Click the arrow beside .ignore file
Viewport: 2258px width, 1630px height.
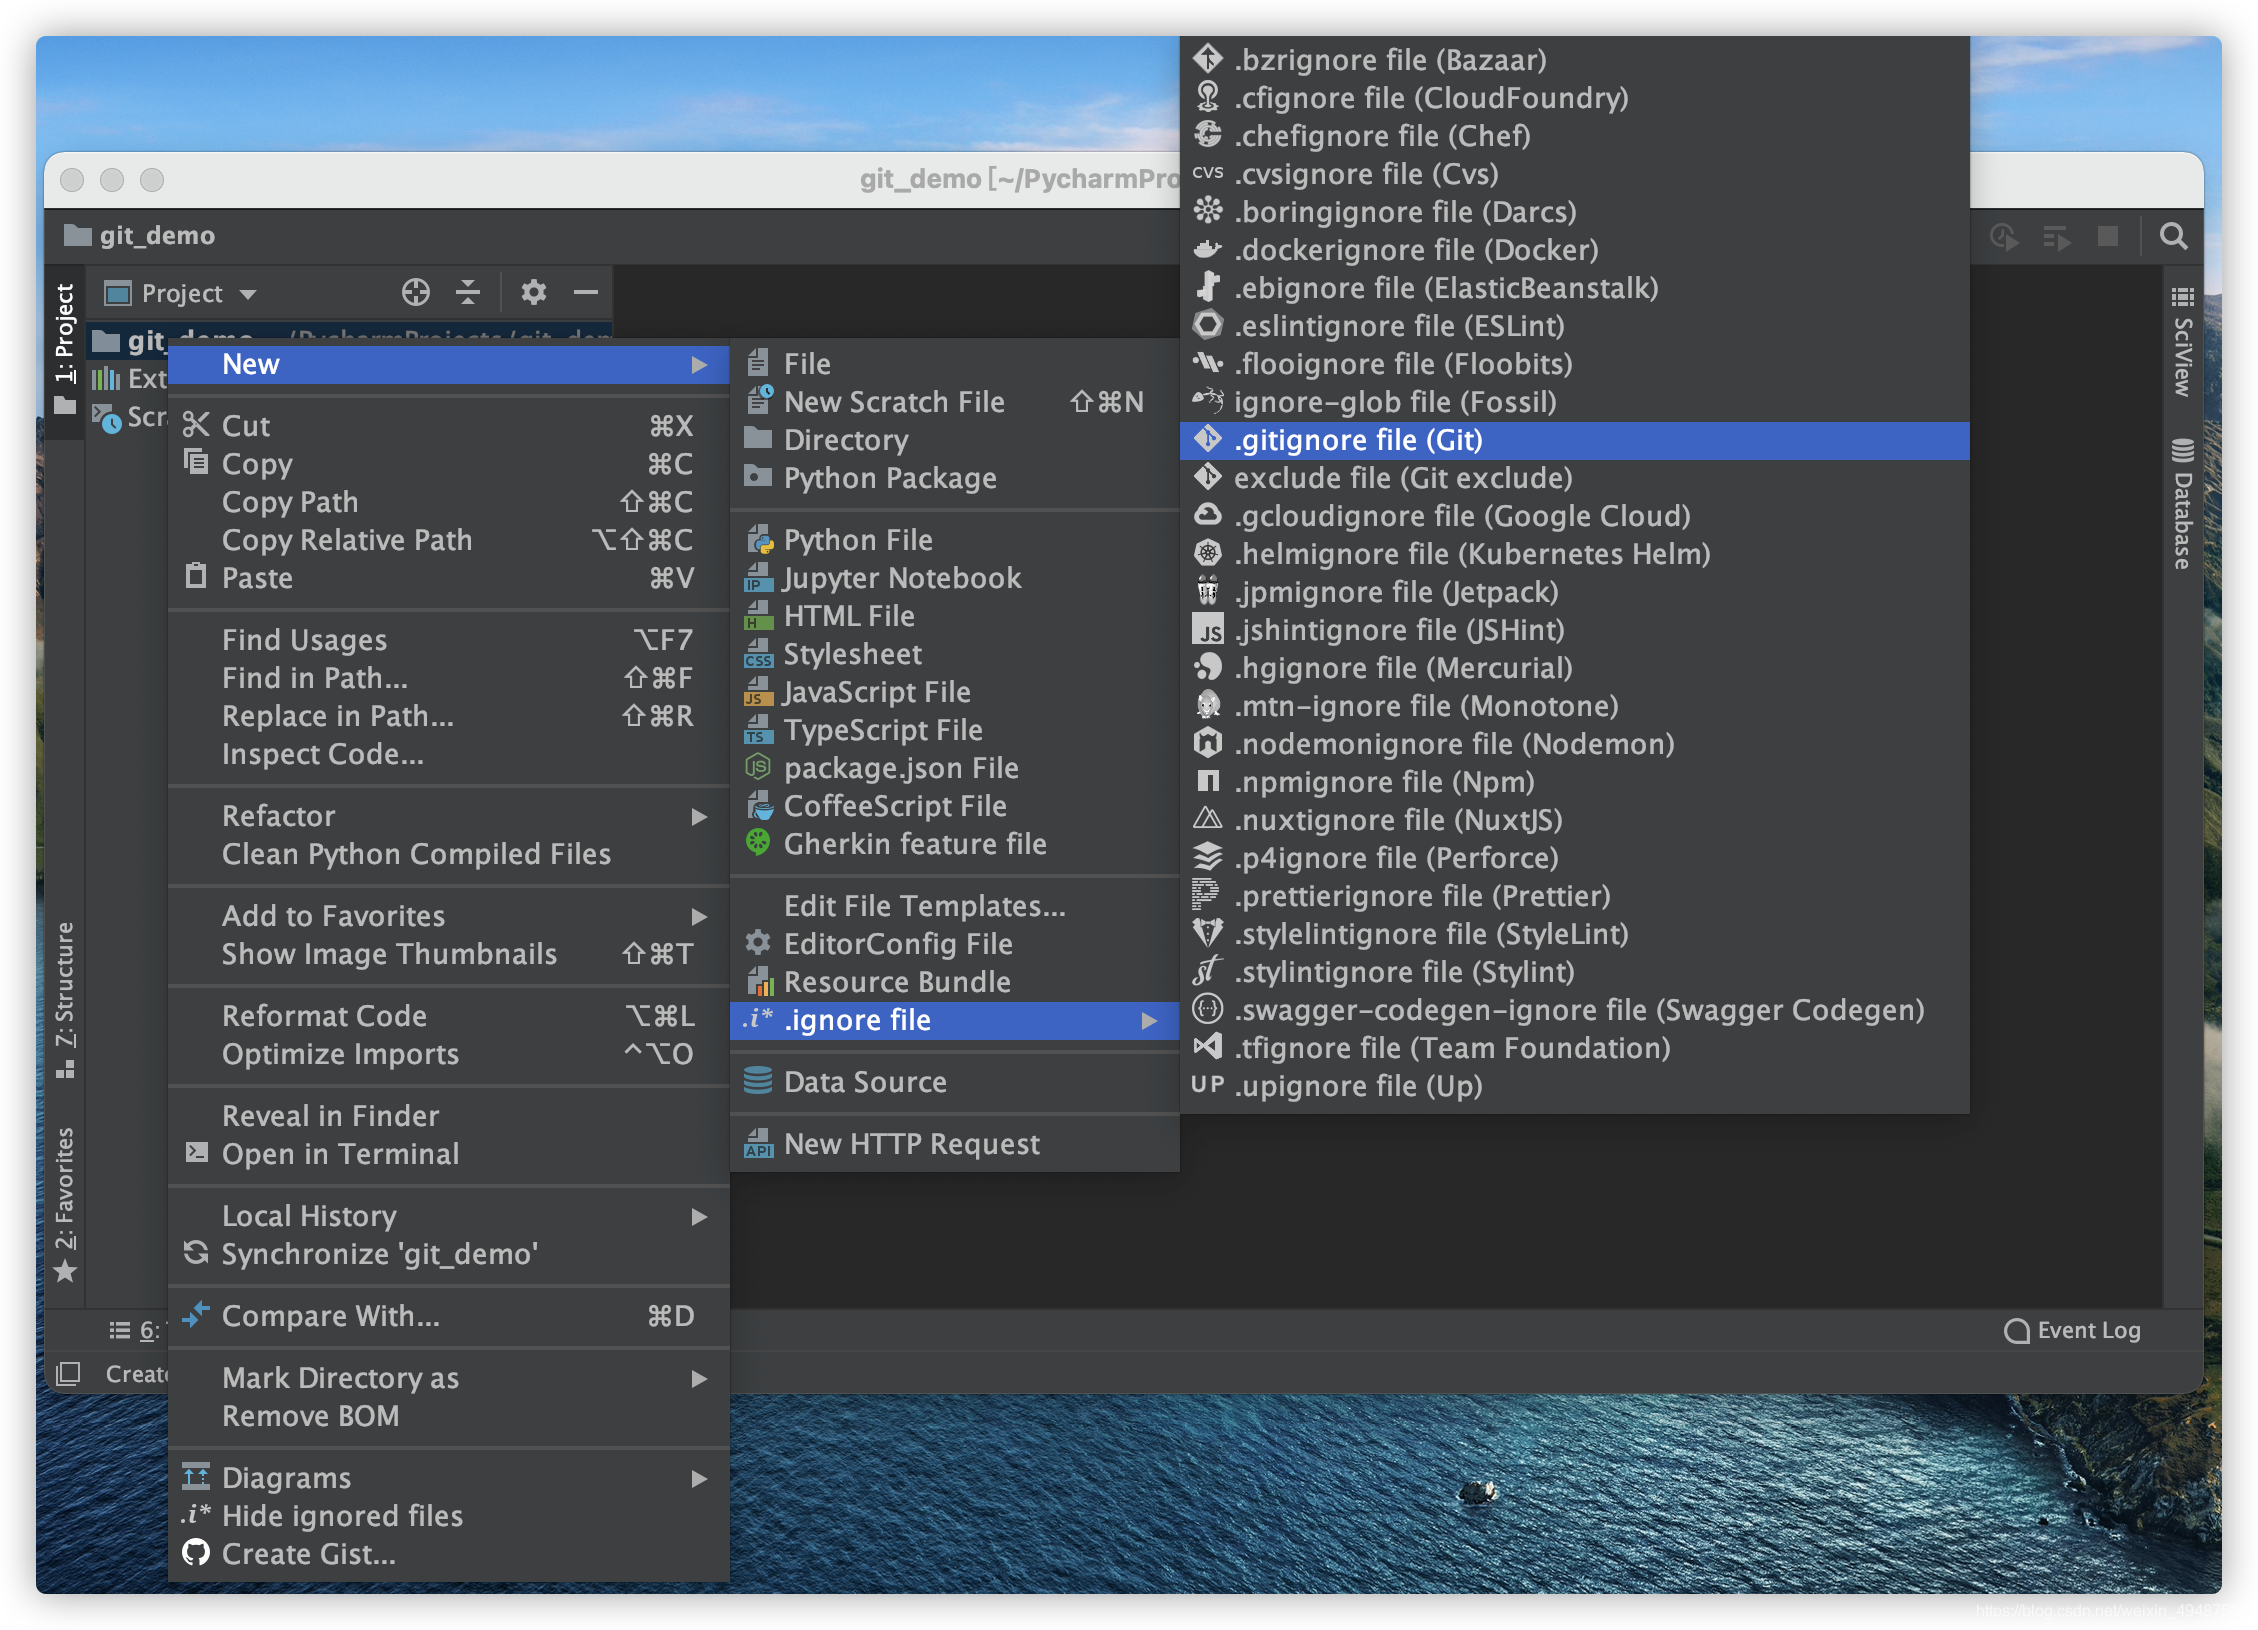(1150, 1020)
